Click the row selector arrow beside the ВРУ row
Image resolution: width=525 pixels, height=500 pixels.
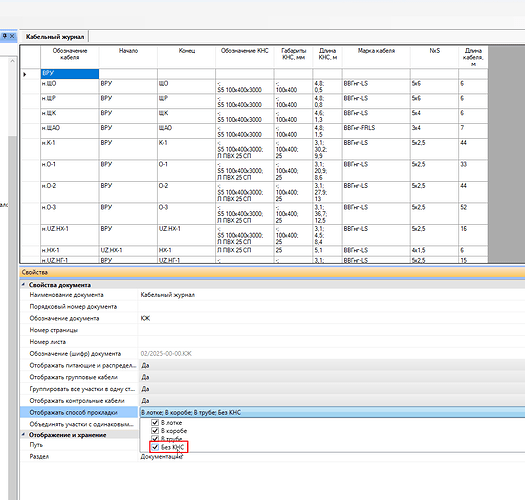pos(24,74)
